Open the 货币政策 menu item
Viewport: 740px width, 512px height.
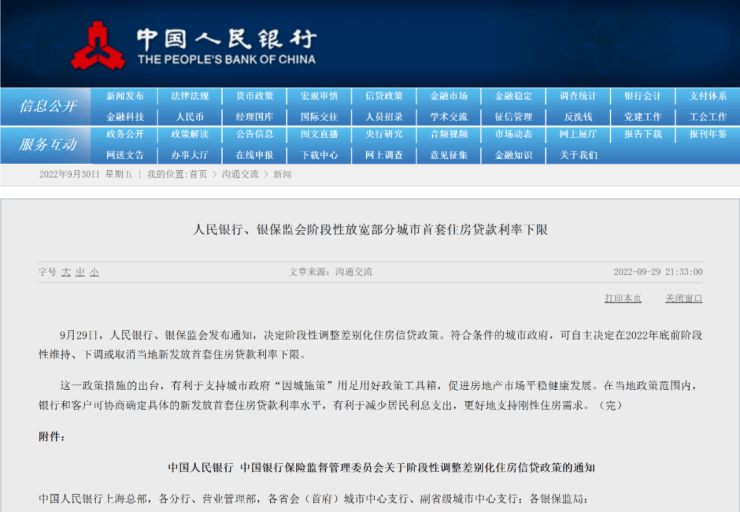(x=254, y=96)
